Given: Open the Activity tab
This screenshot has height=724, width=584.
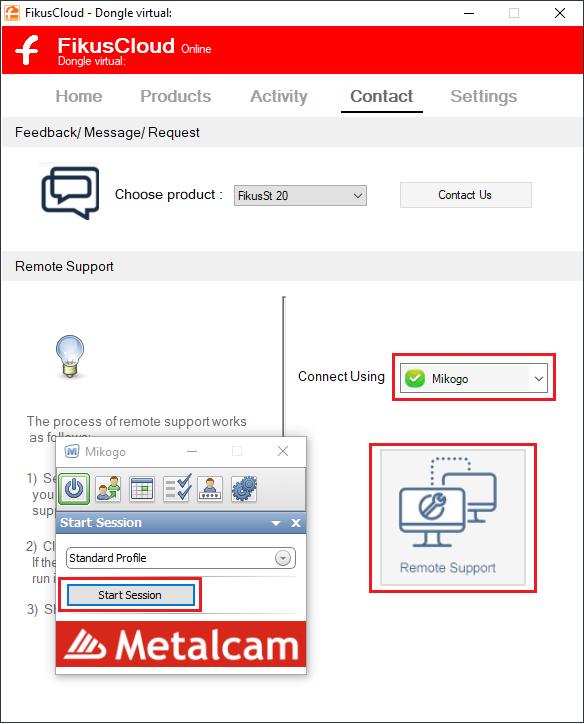Looking at the screenshot, I should [279, 97].
